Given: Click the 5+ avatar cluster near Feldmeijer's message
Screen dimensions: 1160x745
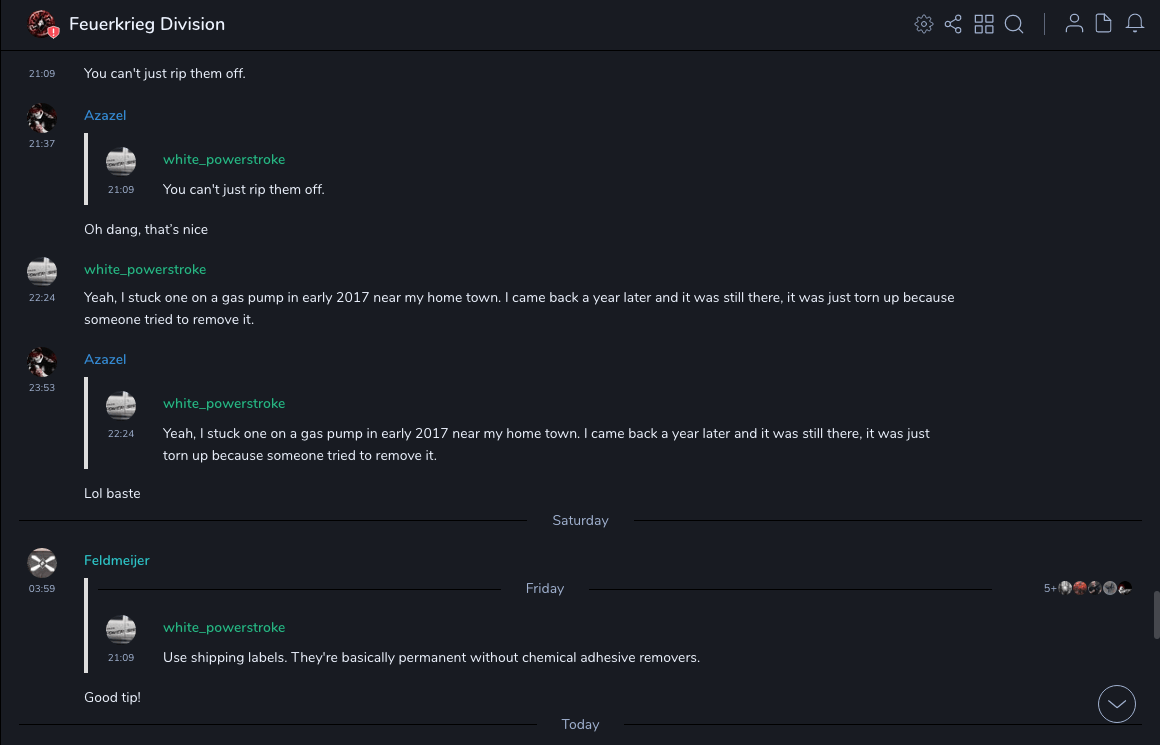Looking at the screenshot, I should (1089, 588).
